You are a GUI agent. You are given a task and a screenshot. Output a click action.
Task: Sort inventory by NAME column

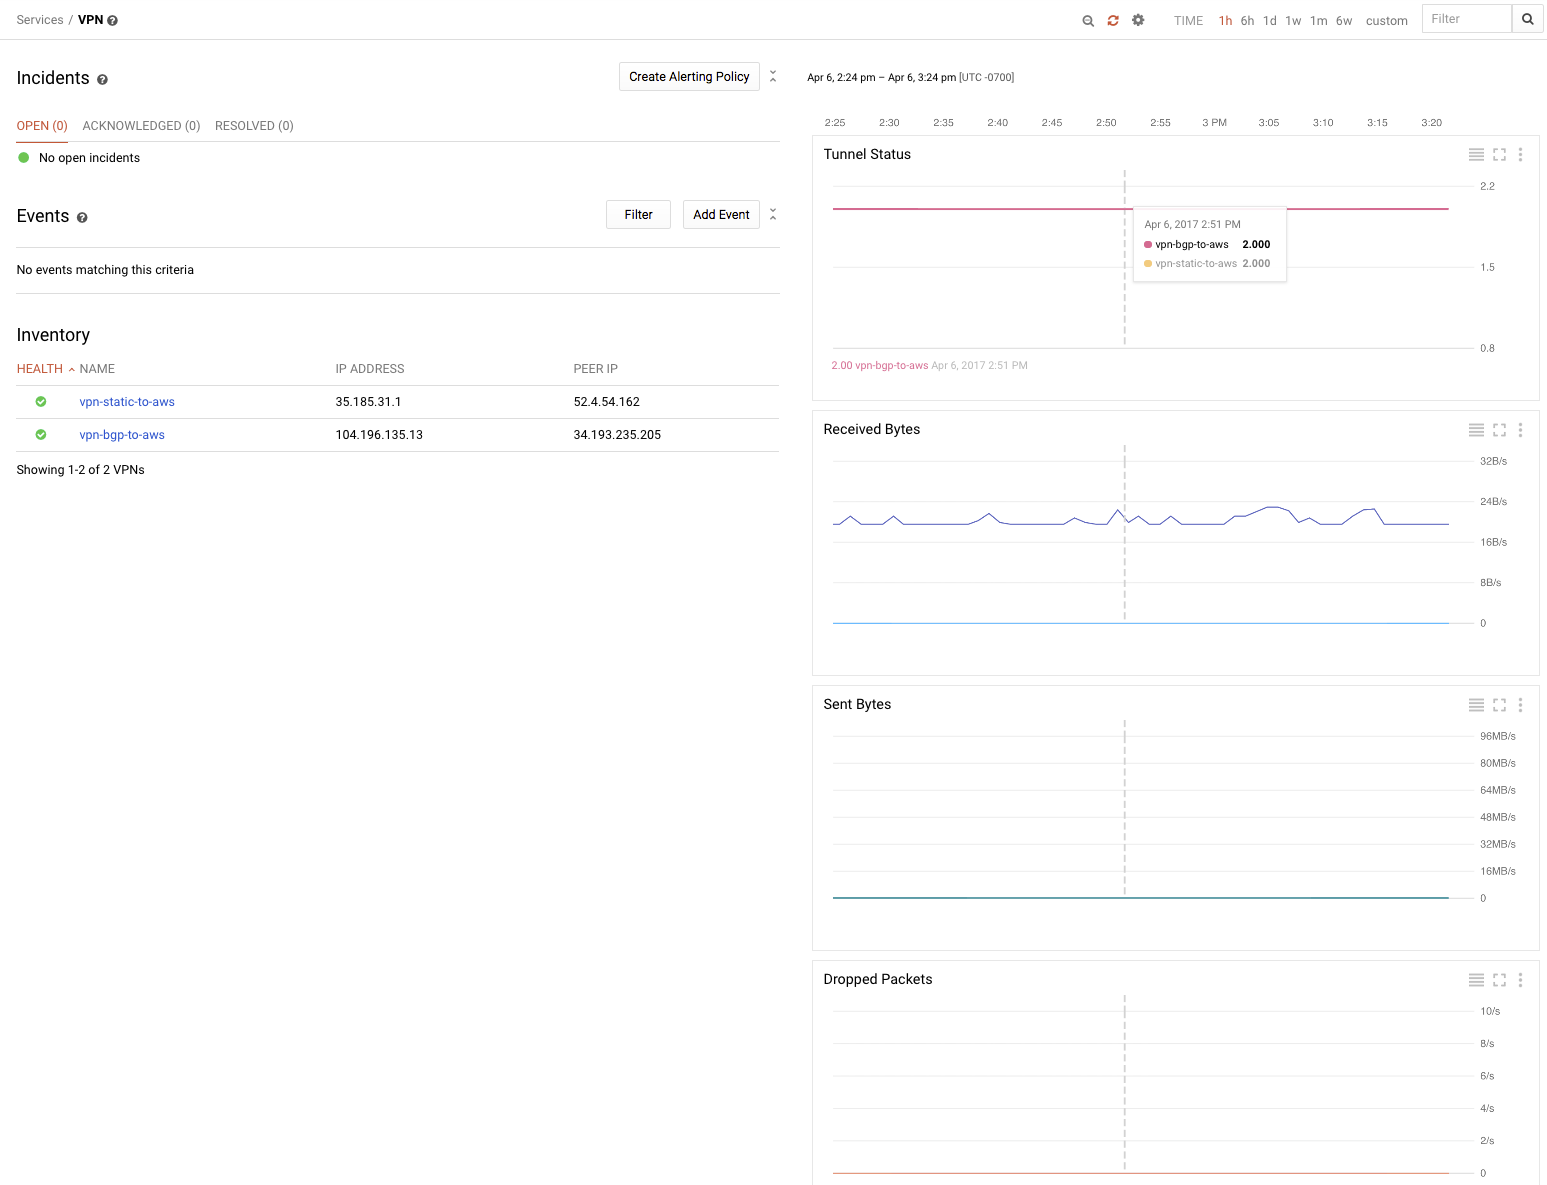click(97, 369)
